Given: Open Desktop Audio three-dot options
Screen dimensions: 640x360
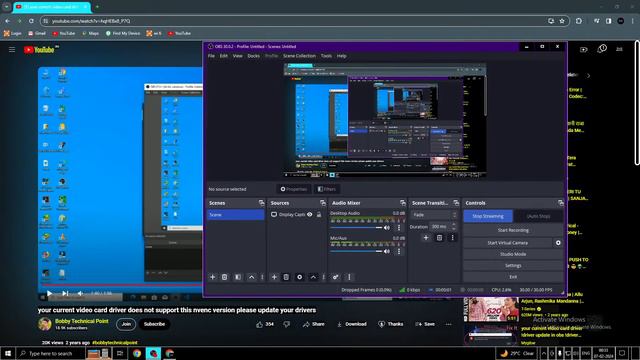Looking at the screenshot, I should click(399, 228).
